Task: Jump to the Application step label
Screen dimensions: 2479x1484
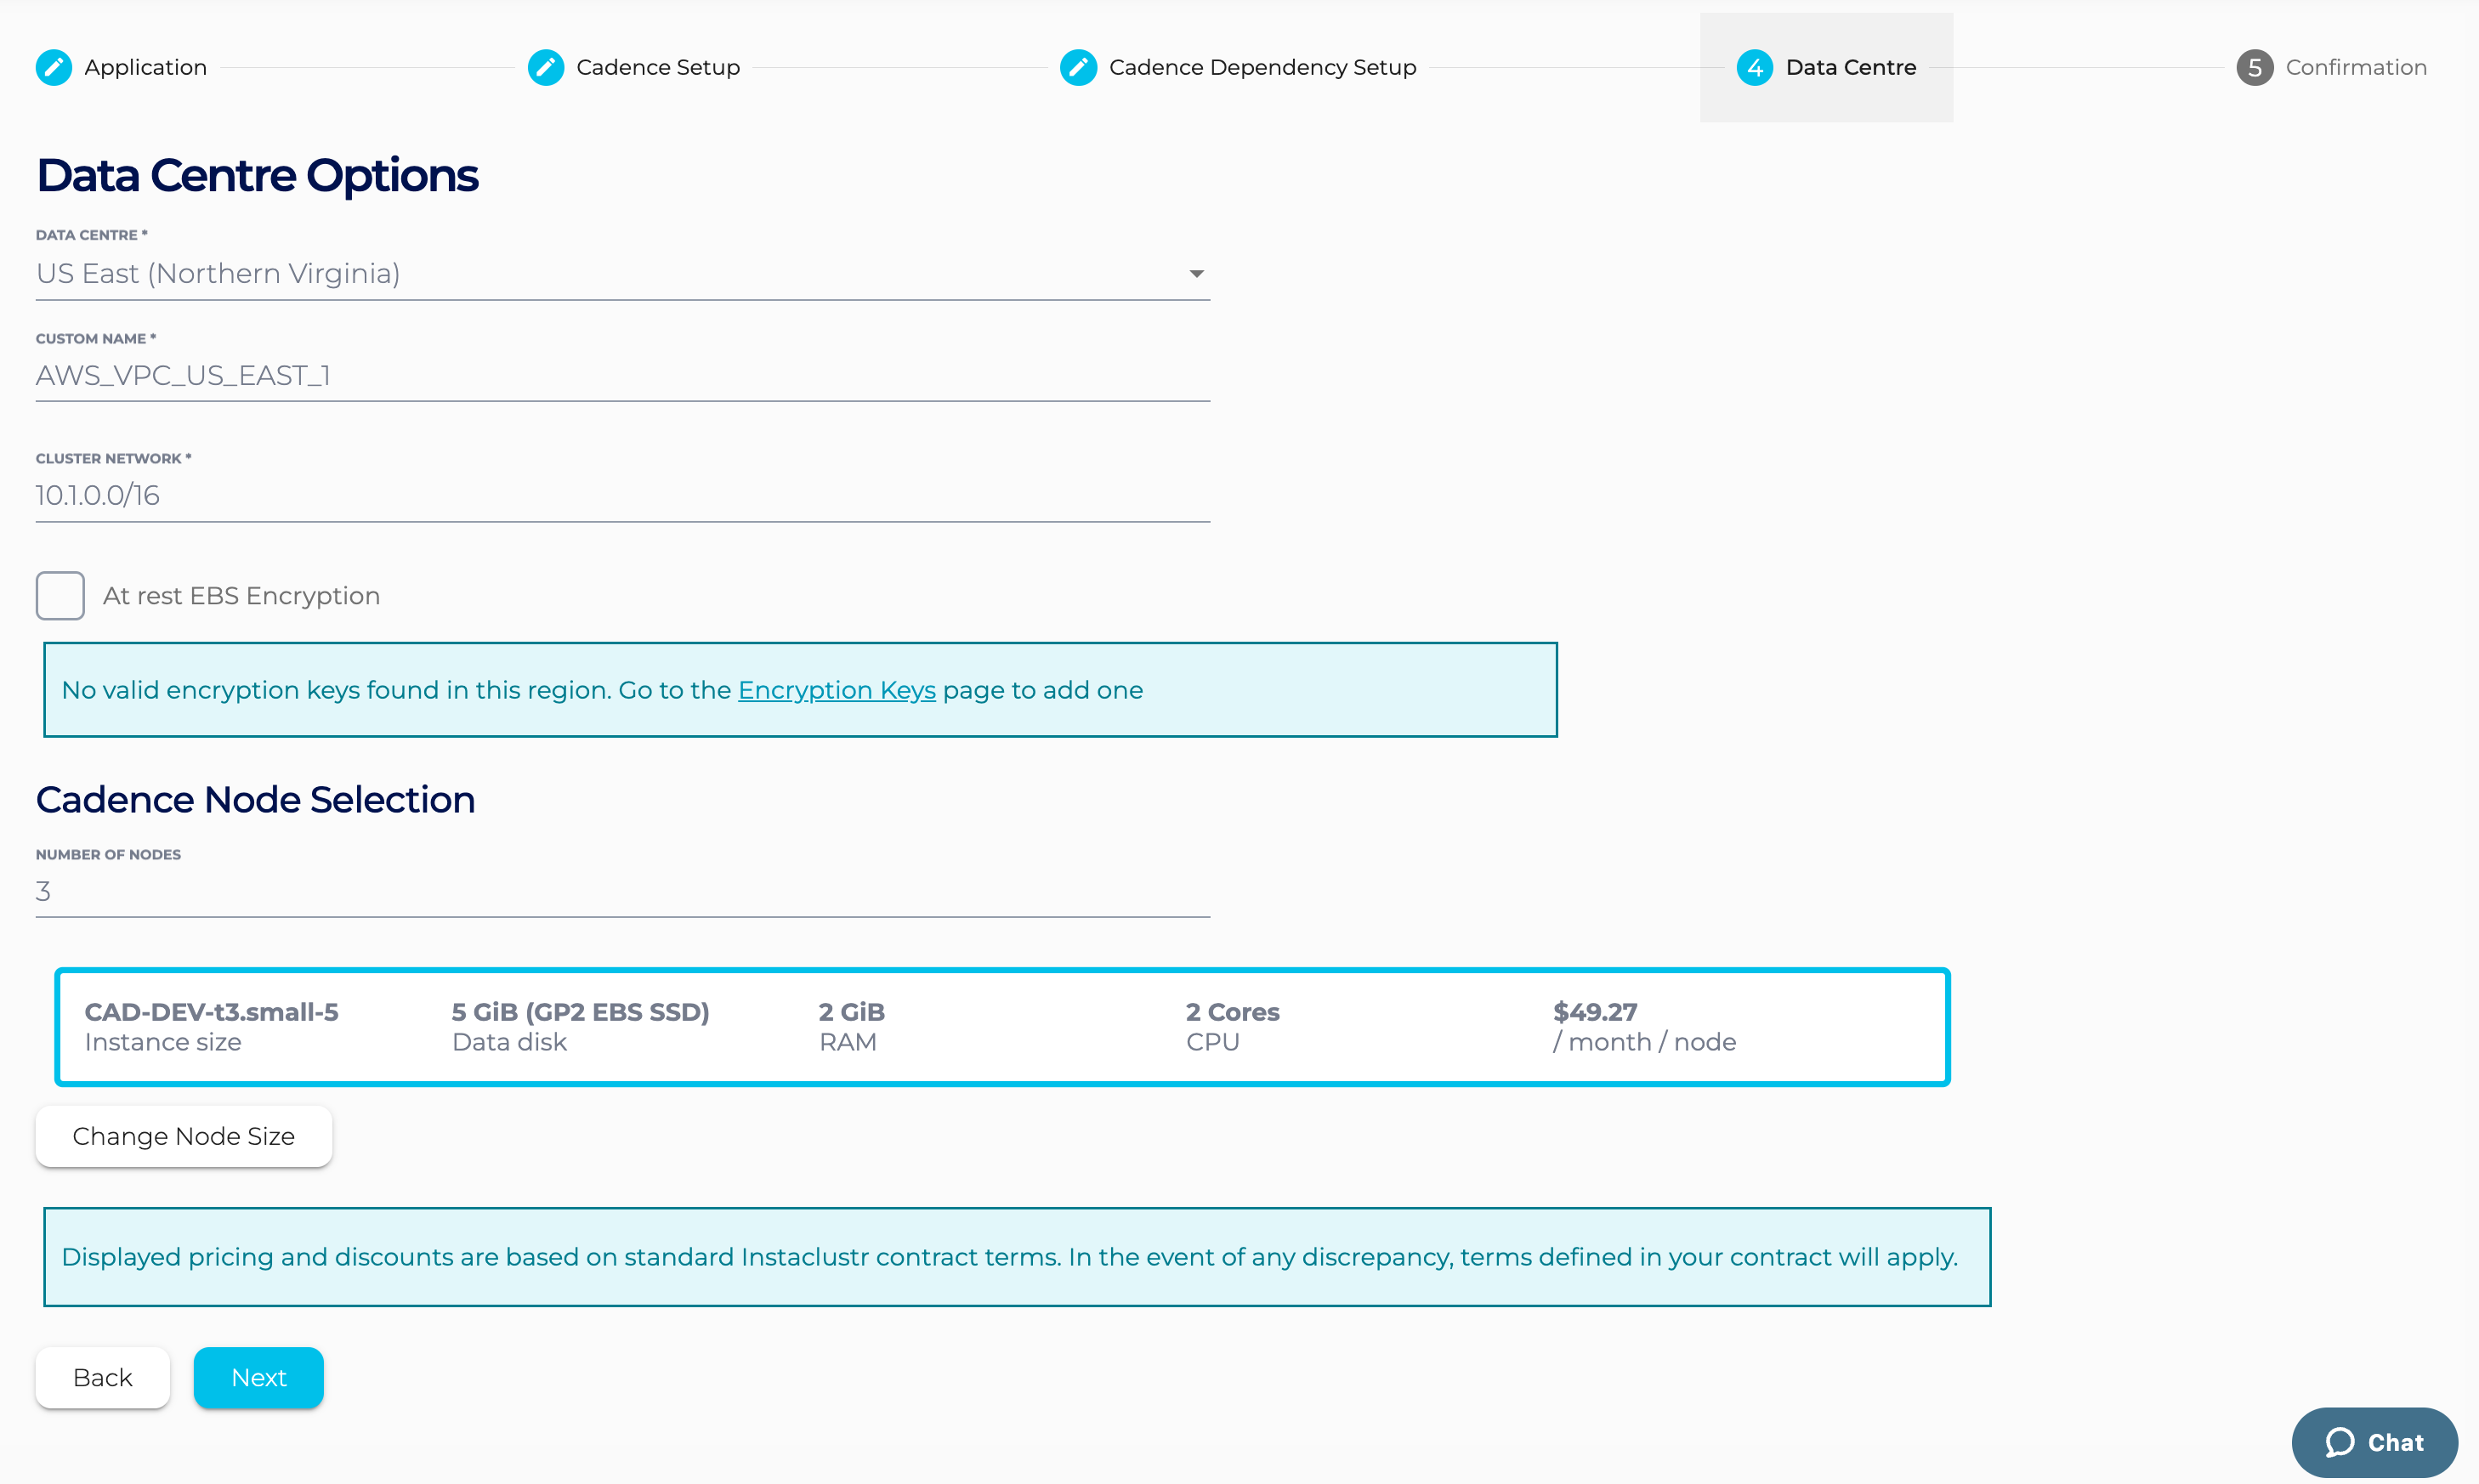Action: pos(145,67)
